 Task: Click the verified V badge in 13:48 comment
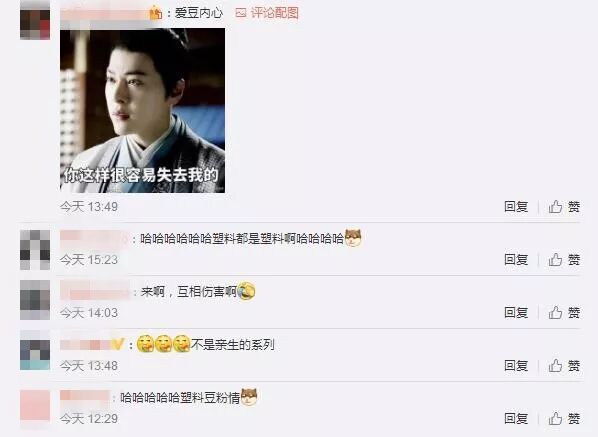(x=118, y=345)
